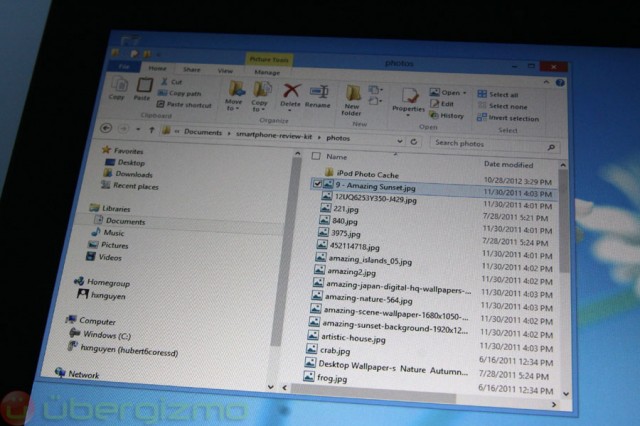Click the Copy icon in the ribbon
The image size is (640, 426).
coord(116,88)
